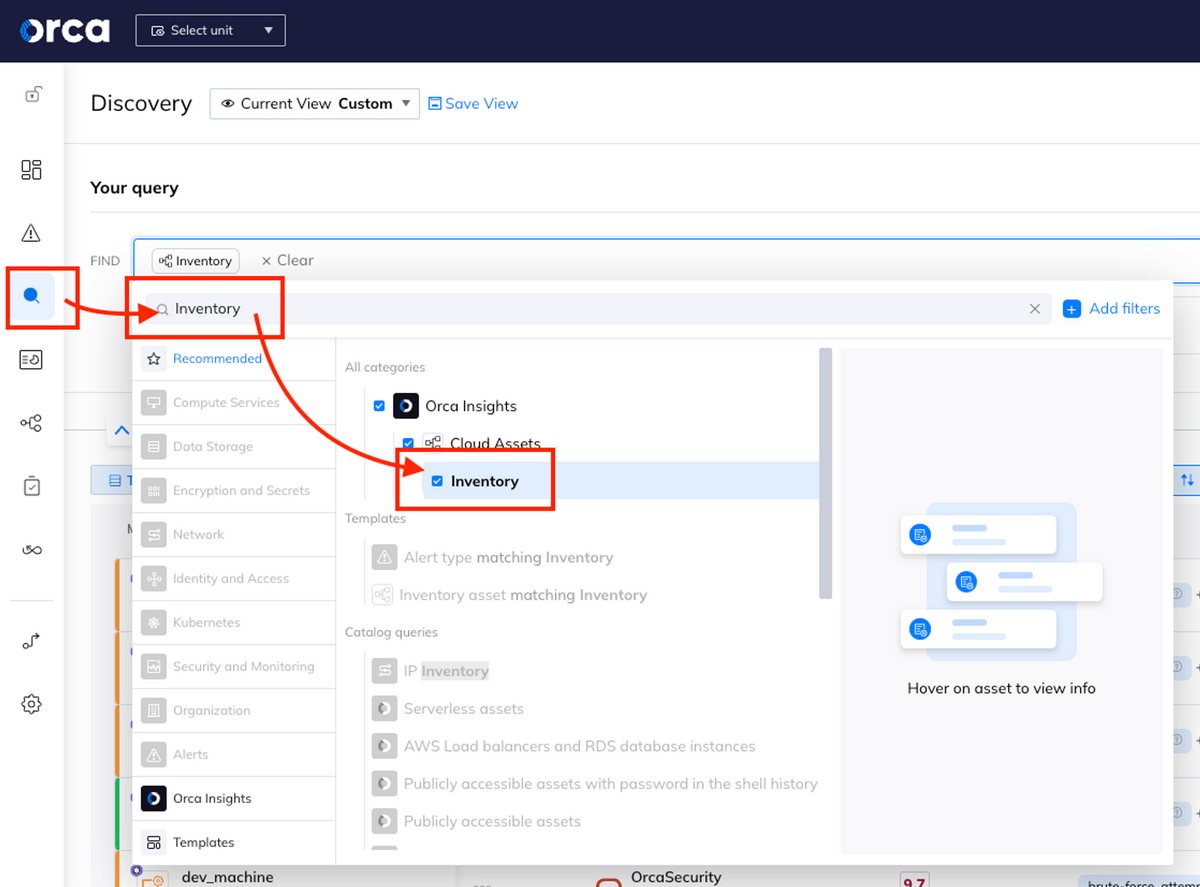
Task: Select the Templates category in sidebar
Action: tap(234, 843)
